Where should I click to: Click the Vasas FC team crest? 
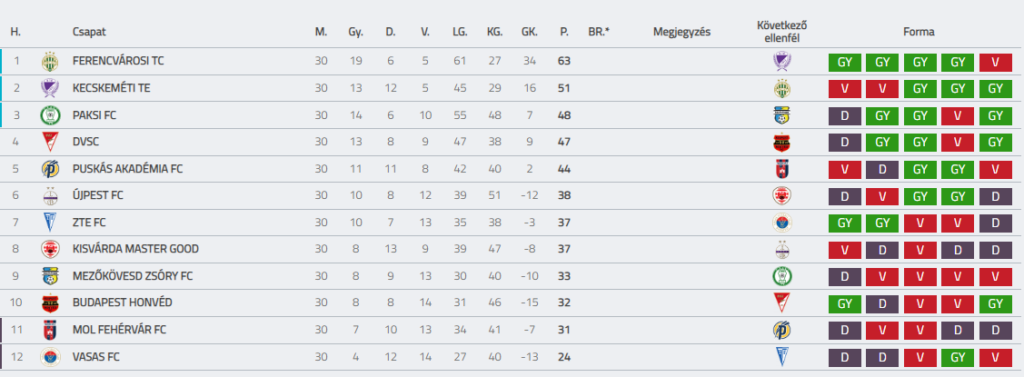(50, 357)
